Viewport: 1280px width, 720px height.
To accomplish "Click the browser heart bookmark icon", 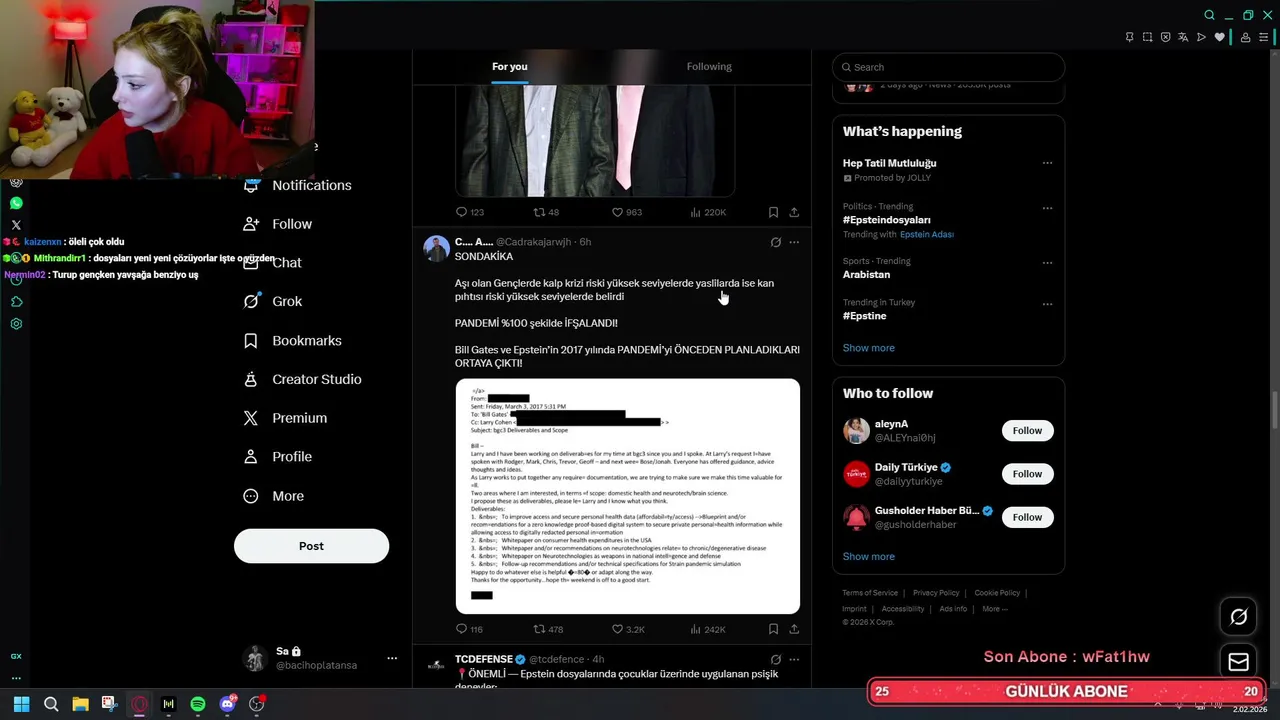I will [x=1219, y=37].
